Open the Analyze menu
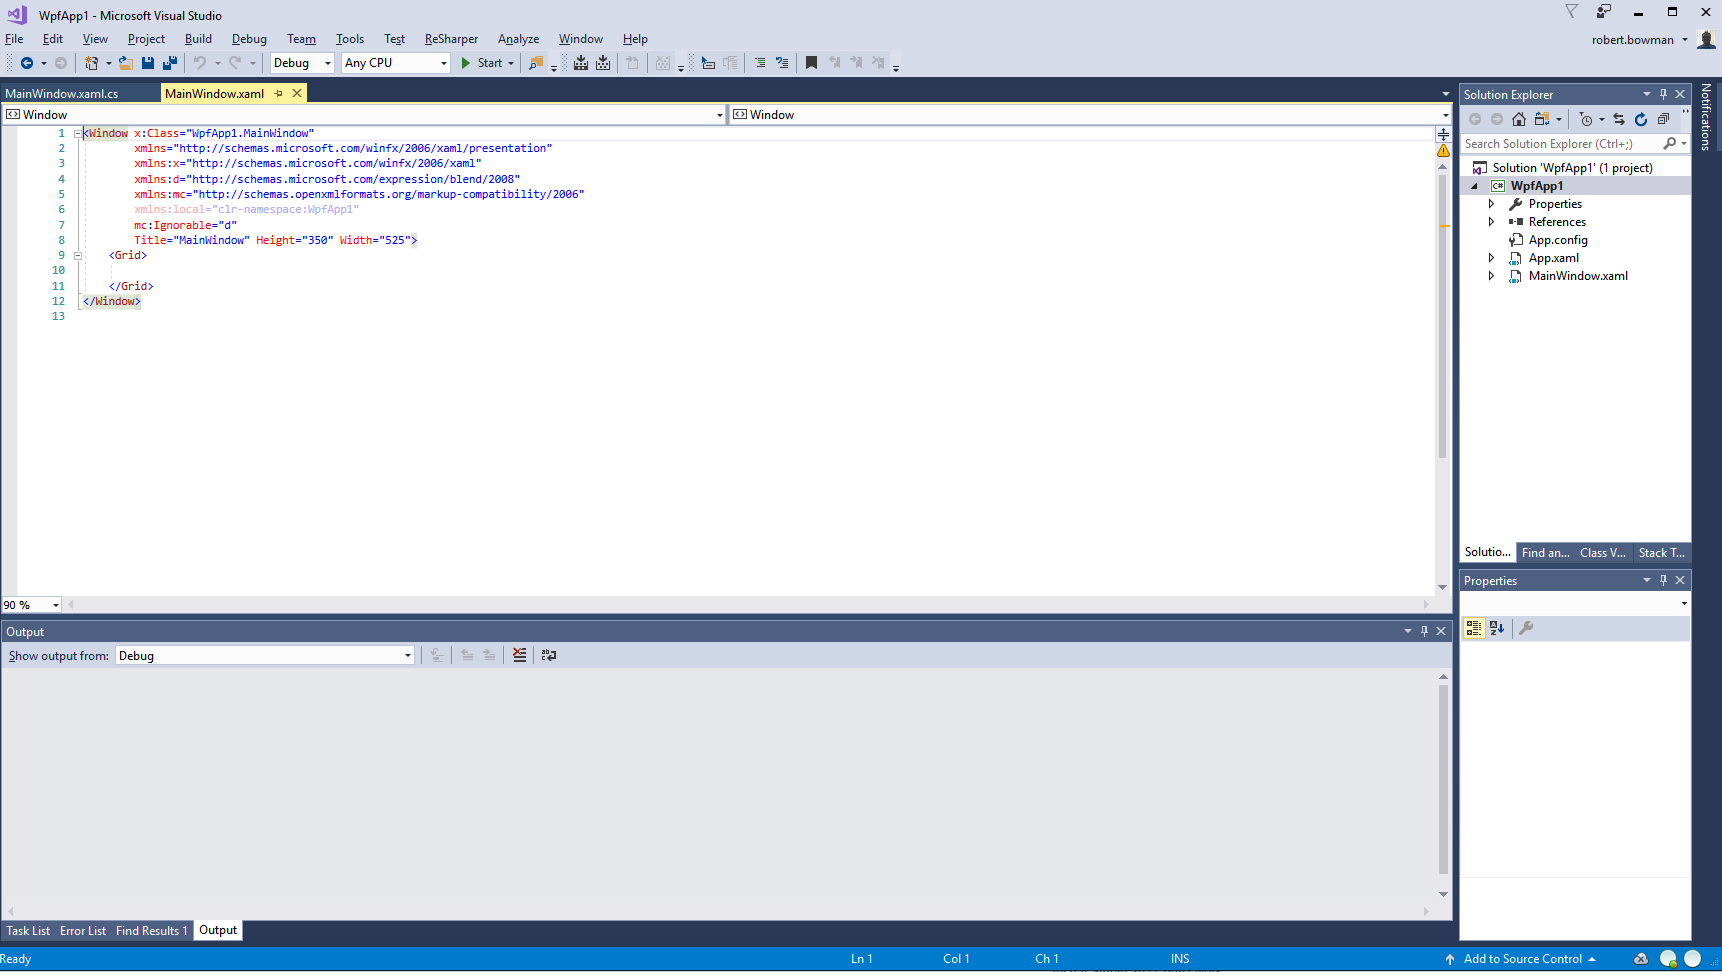1722x972 pixels. click(518, 39)
